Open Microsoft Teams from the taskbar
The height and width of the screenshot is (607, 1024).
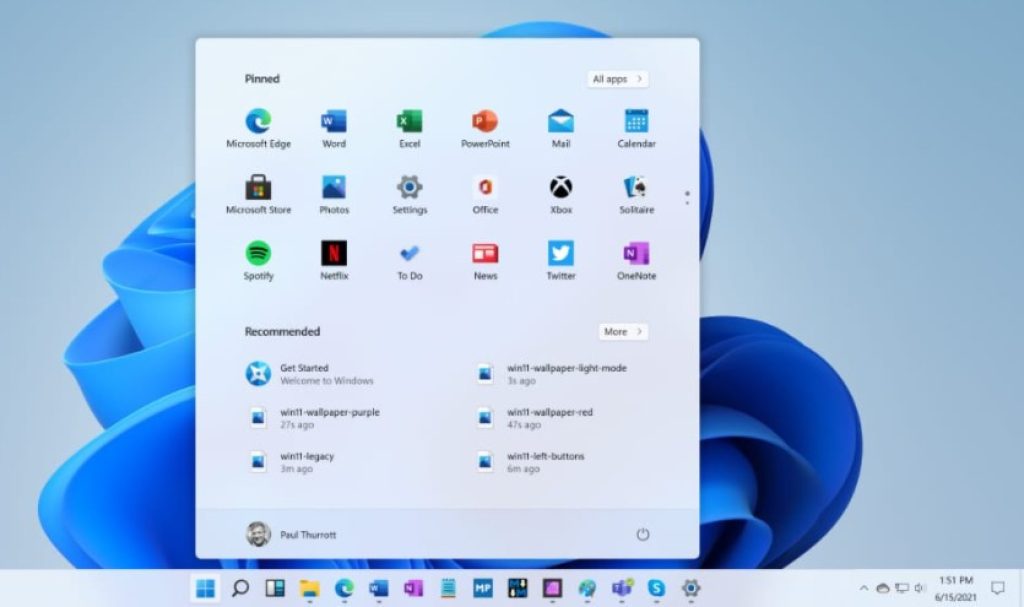622,589
